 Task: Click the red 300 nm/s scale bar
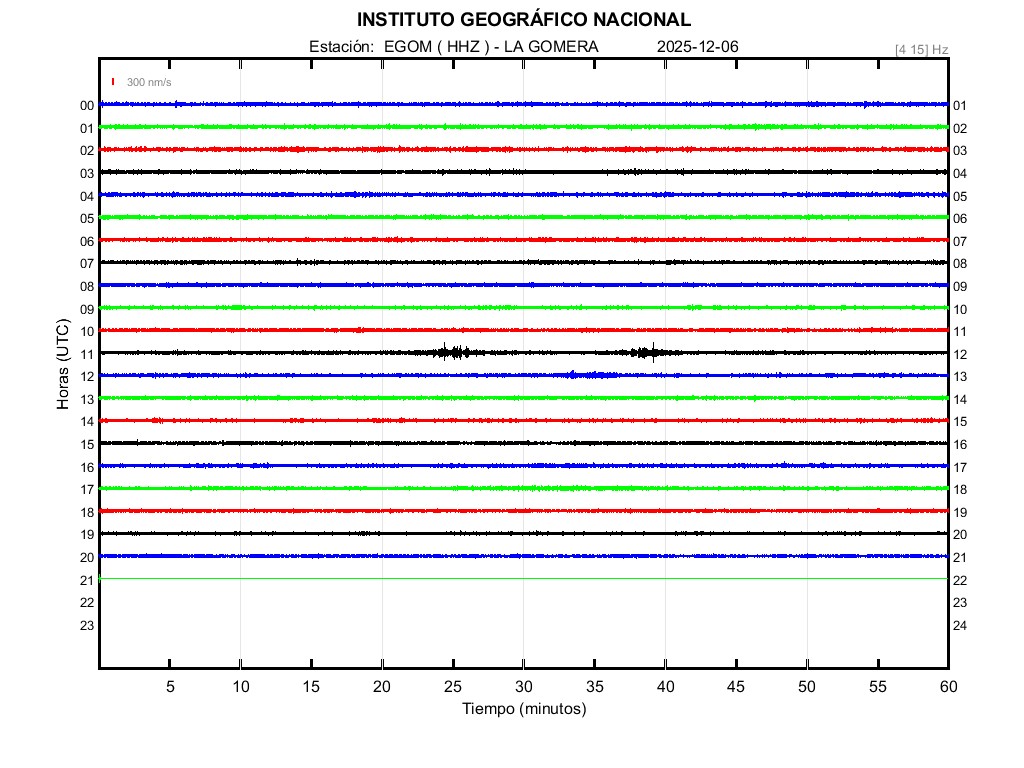click(113, 82)
